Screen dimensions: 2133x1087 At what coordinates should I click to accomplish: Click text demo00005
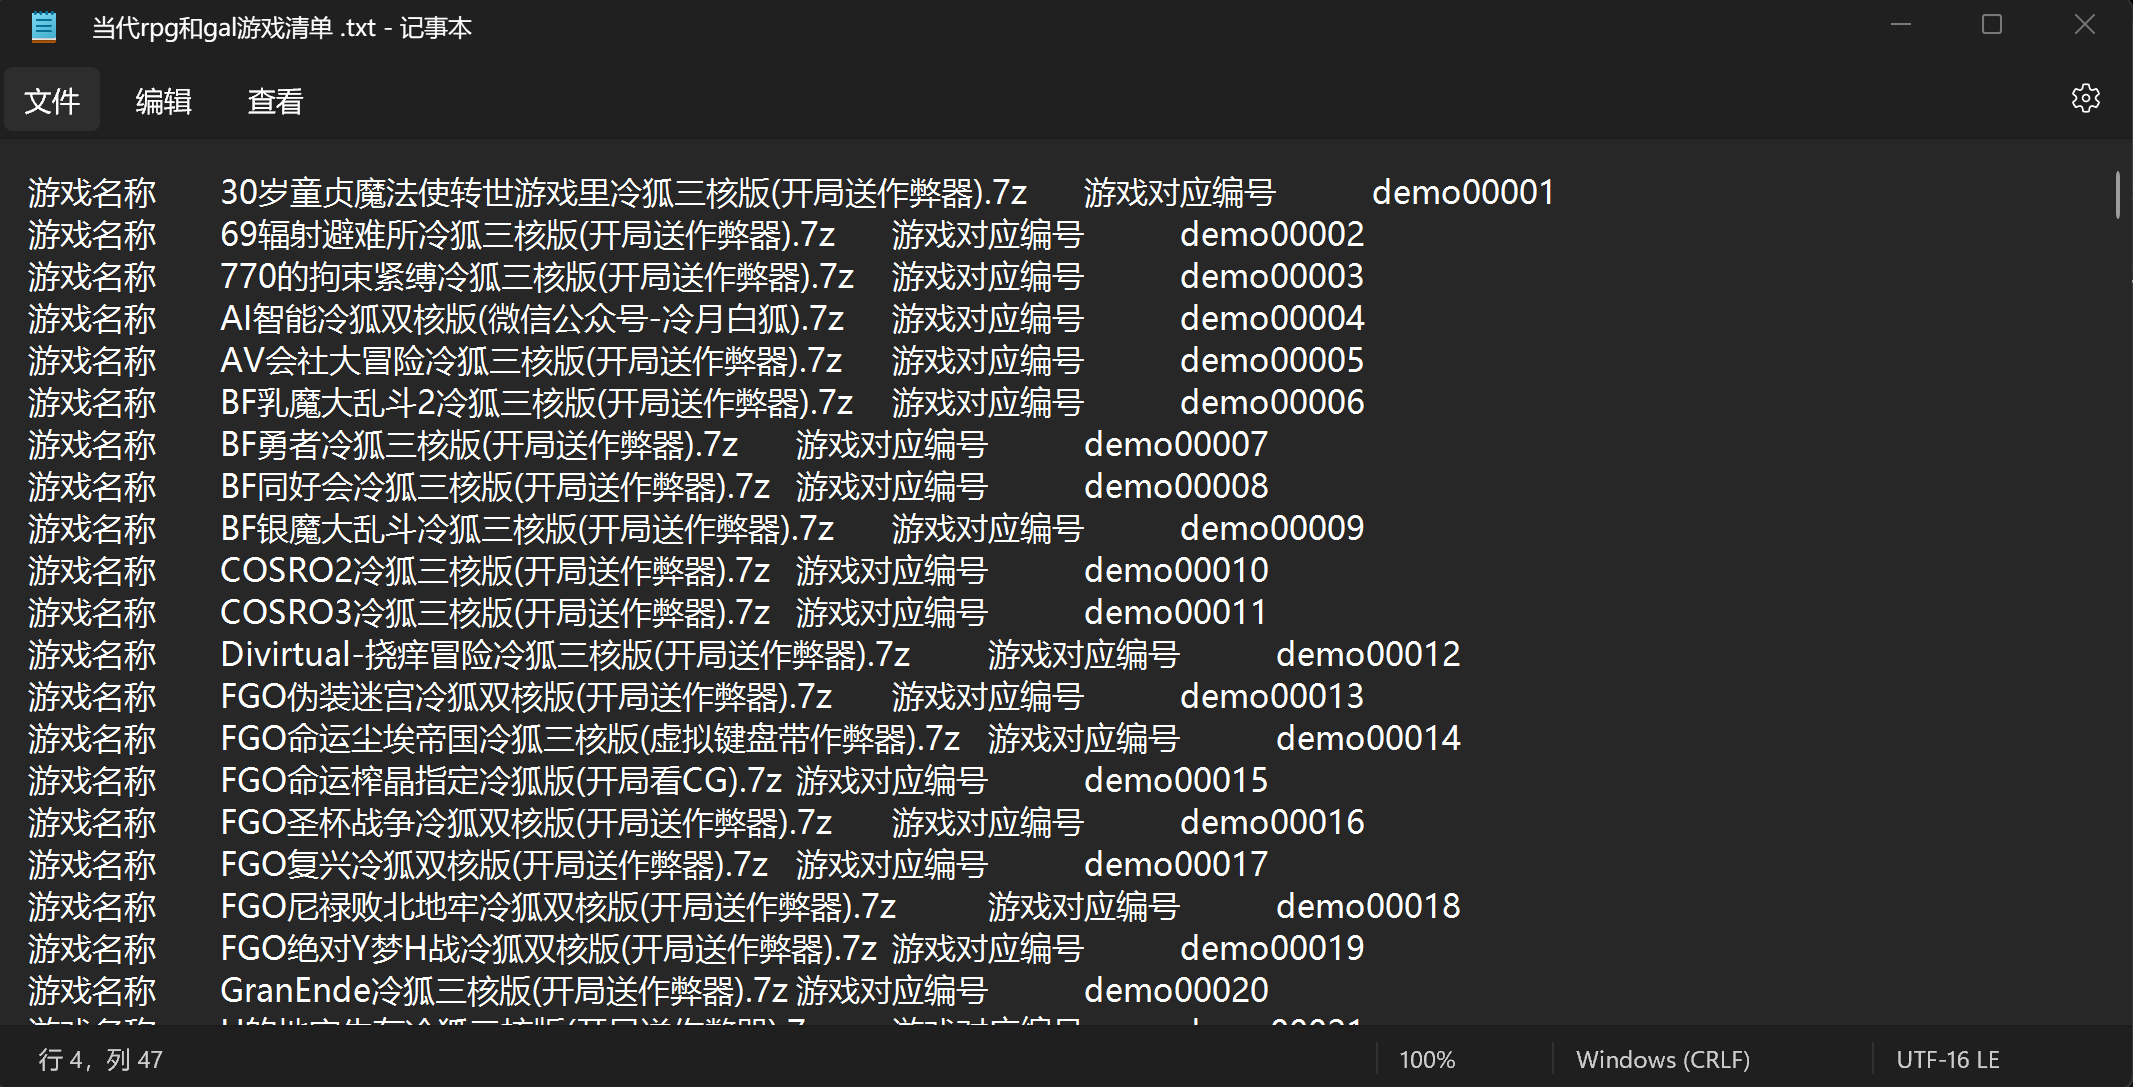[x=1272, y=360]
